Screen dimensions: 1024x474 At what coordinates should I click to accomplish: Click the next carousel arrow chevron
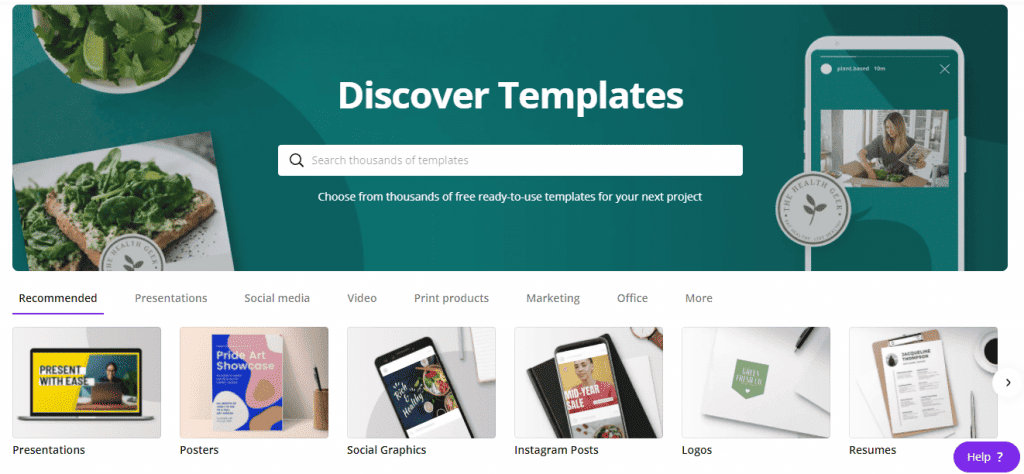pyautogui.click(x=1008, y=383)
